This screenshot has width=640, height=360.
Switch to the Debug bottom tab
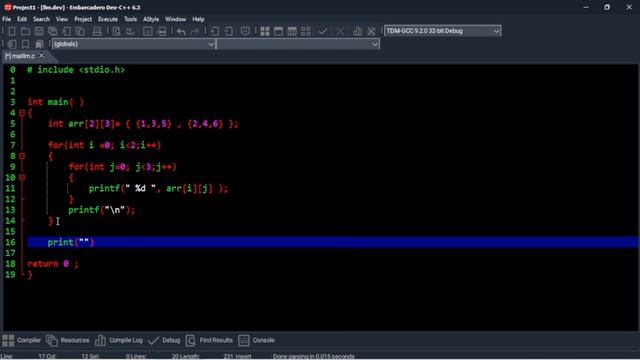[x=164, y=340]
